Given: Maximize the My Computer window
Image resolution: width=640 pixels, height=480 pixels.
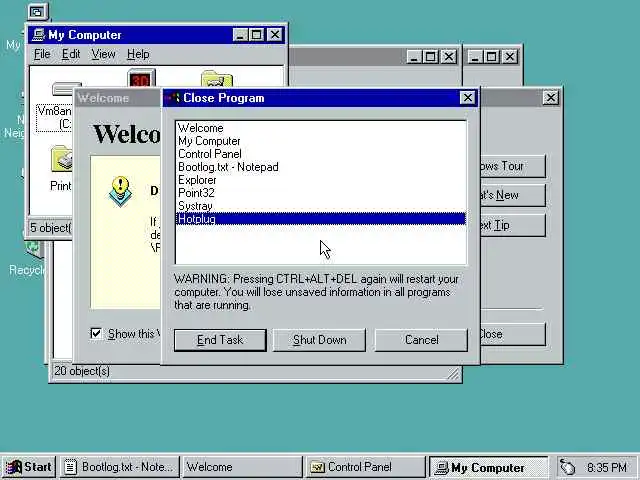Looking at the screenshot, I should pos(256,35).
